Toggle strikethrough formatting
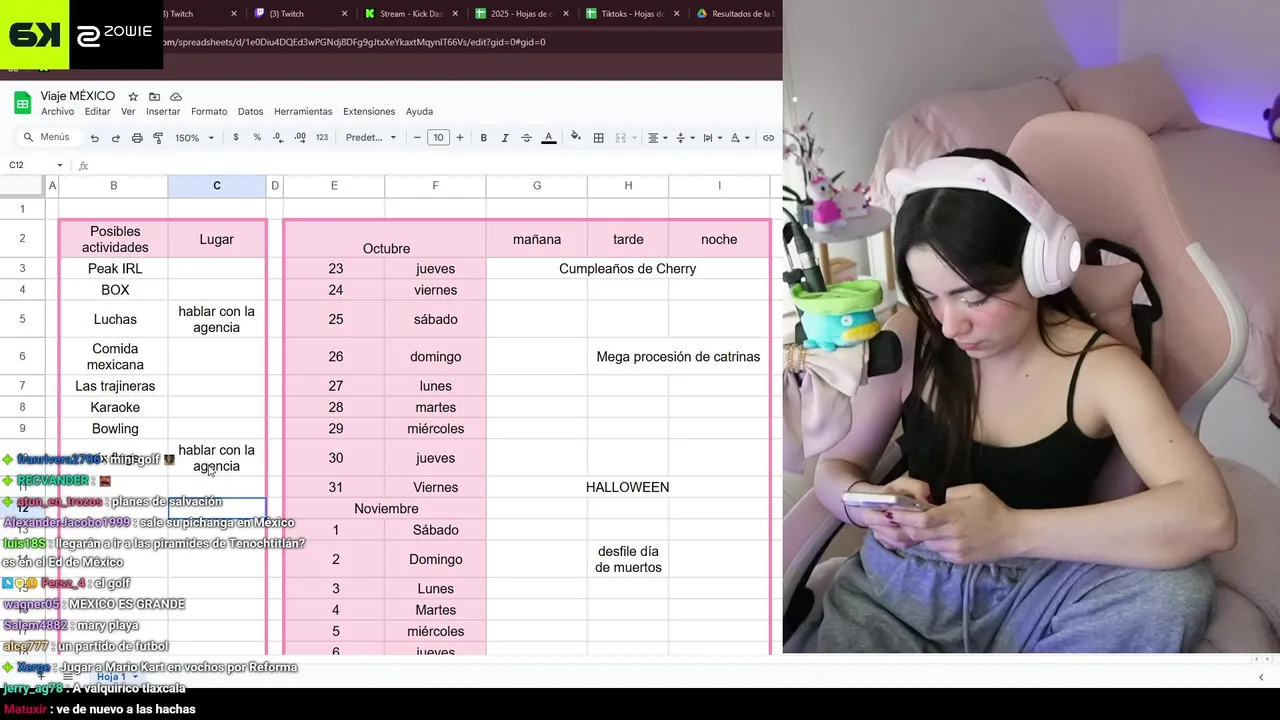This screenshot has height=720, width=1280. click(x=527, y=138)
